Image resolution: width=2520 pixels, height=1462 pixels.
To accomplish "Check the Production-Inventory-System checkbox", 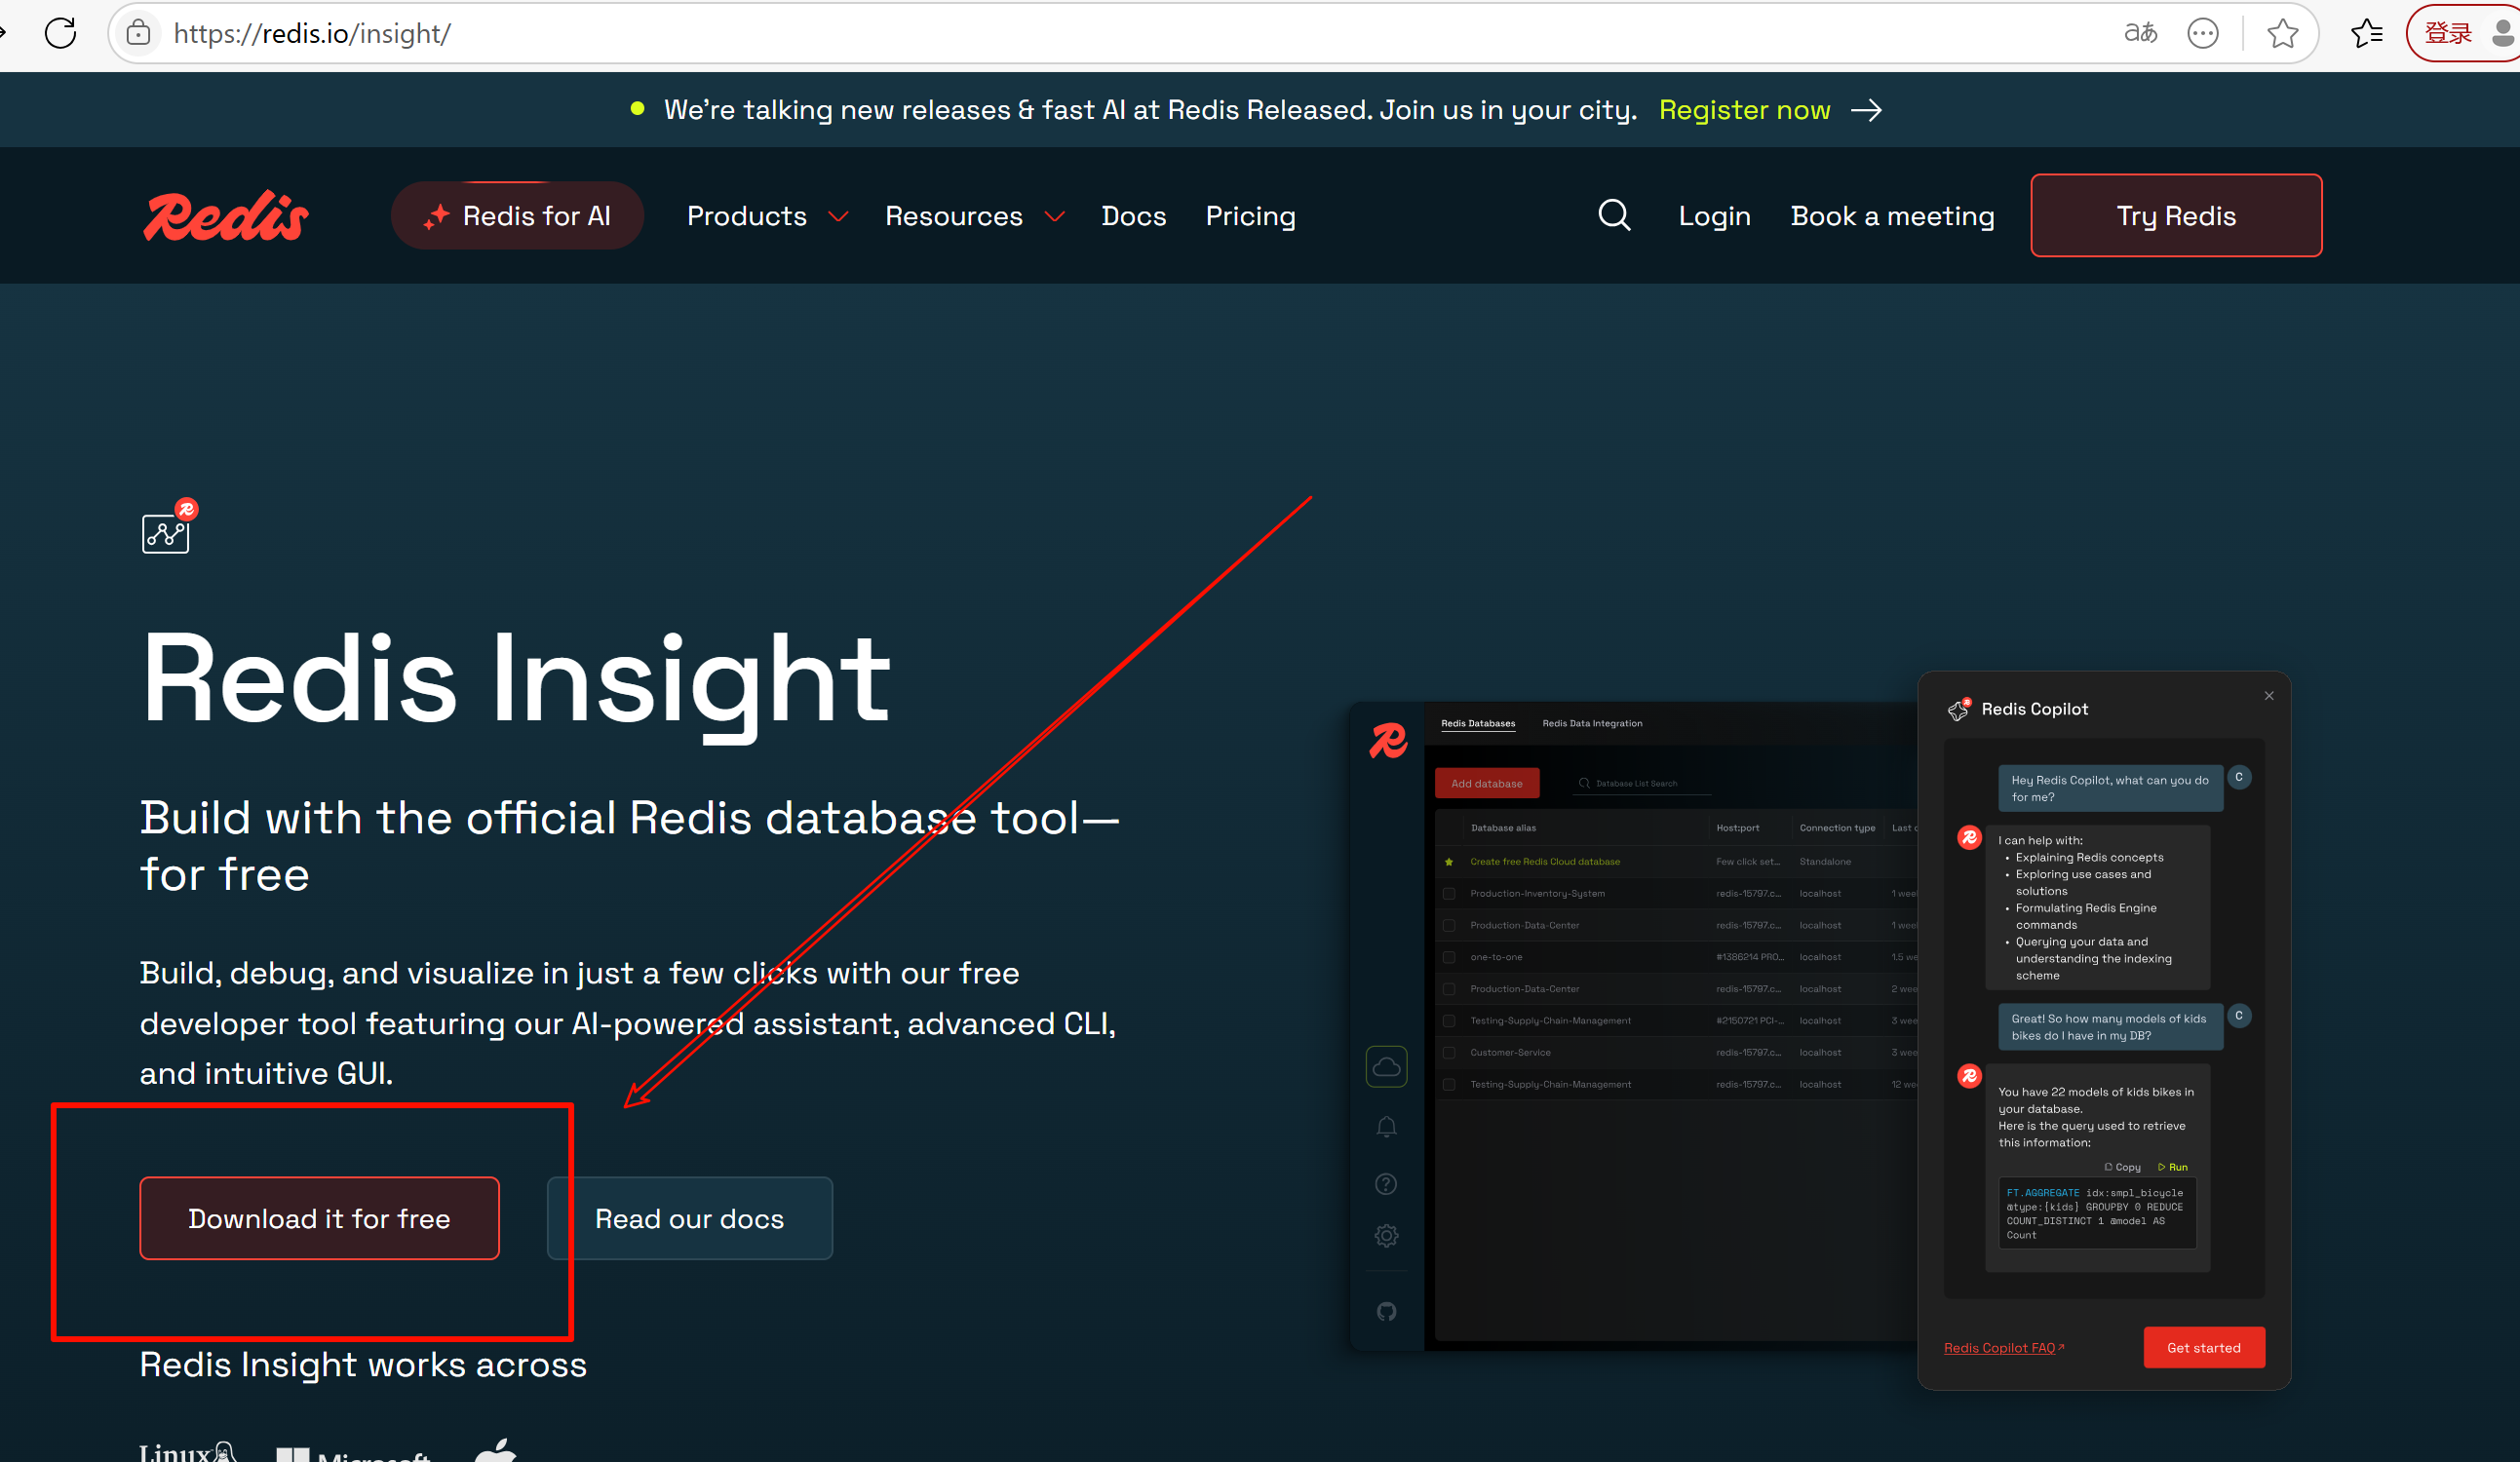I will tap(1449, 893).
